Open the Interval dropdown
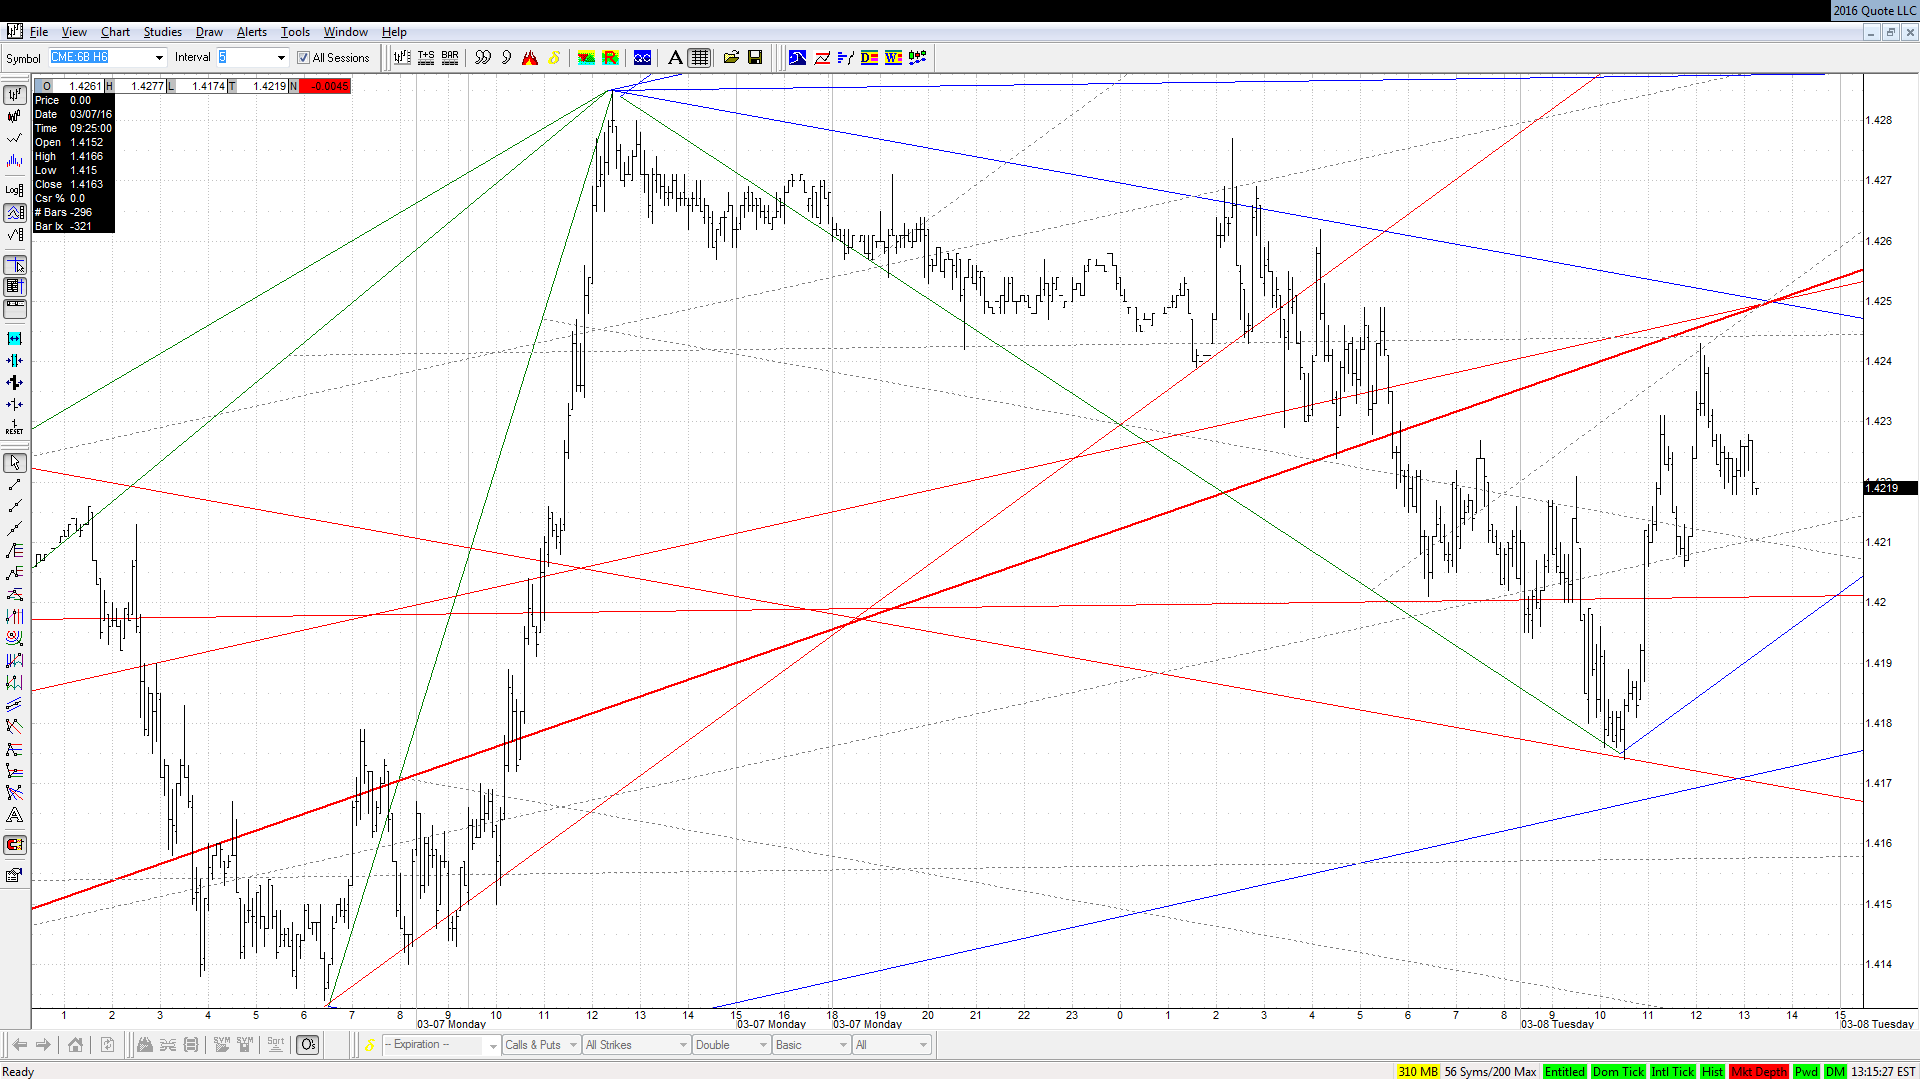Image resolution: width=1920 pixels, height=1080 pixels. click(281, 58)
